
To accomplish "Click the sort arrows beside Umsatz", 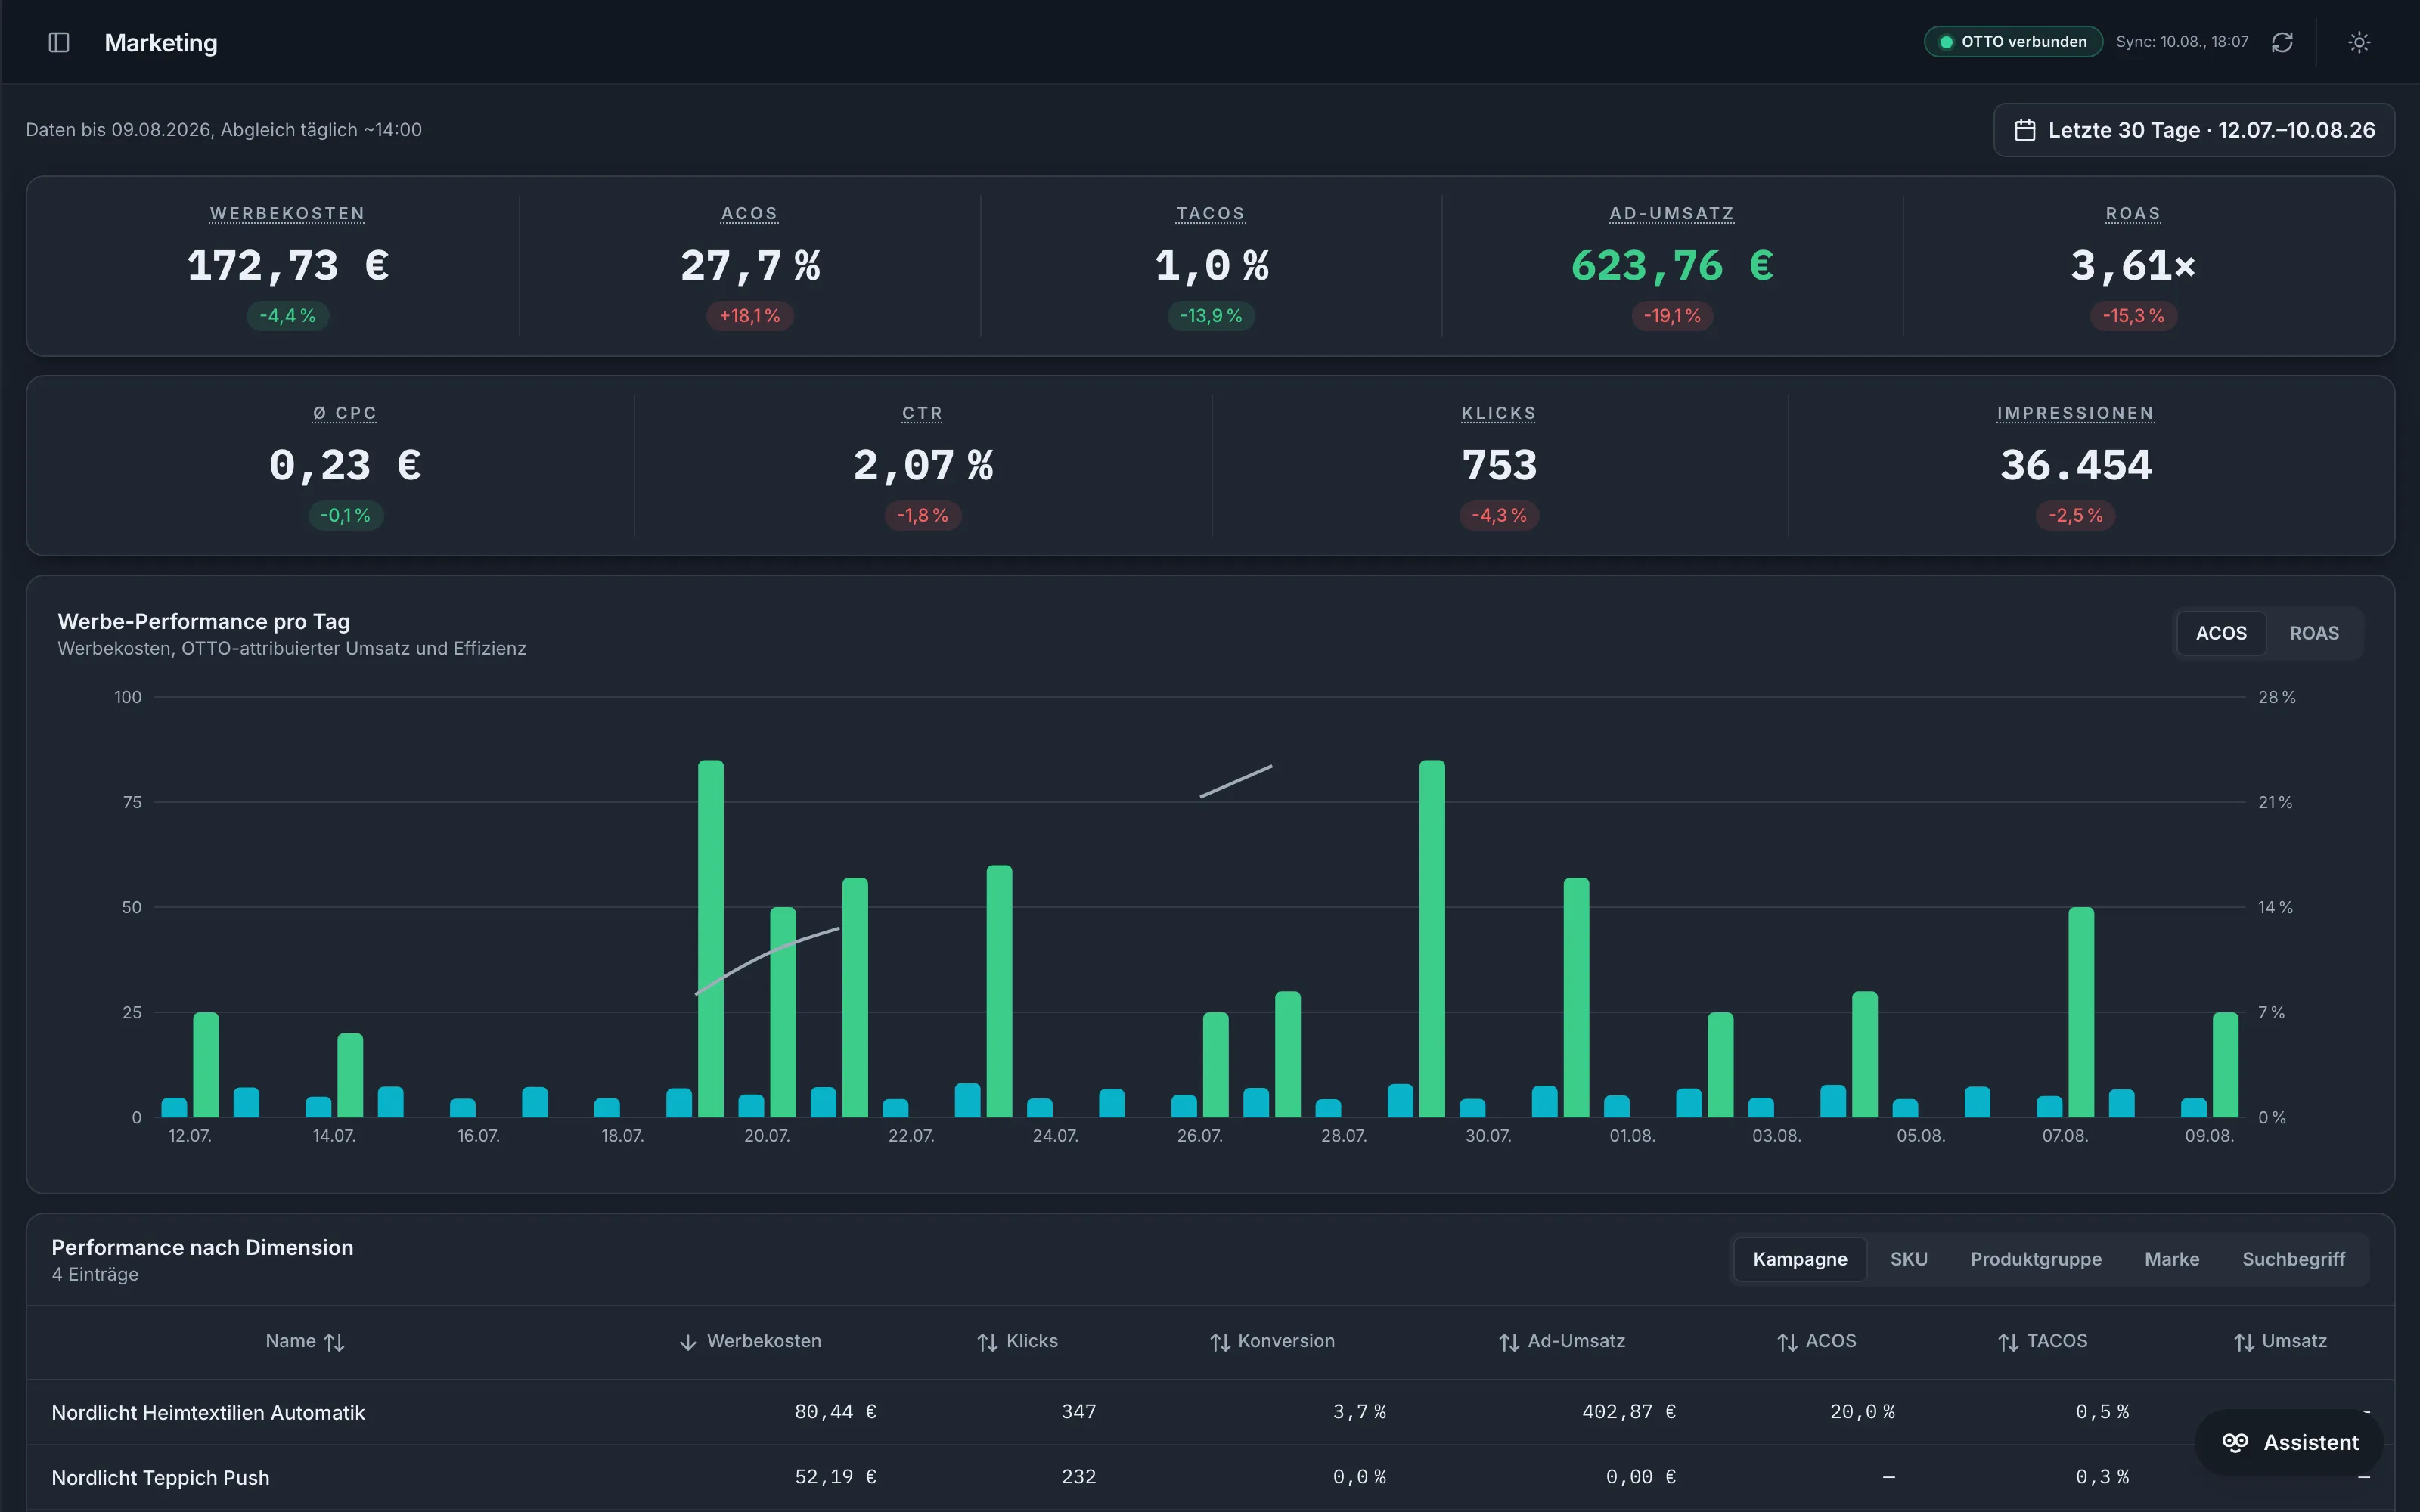I will 2244,1342.
